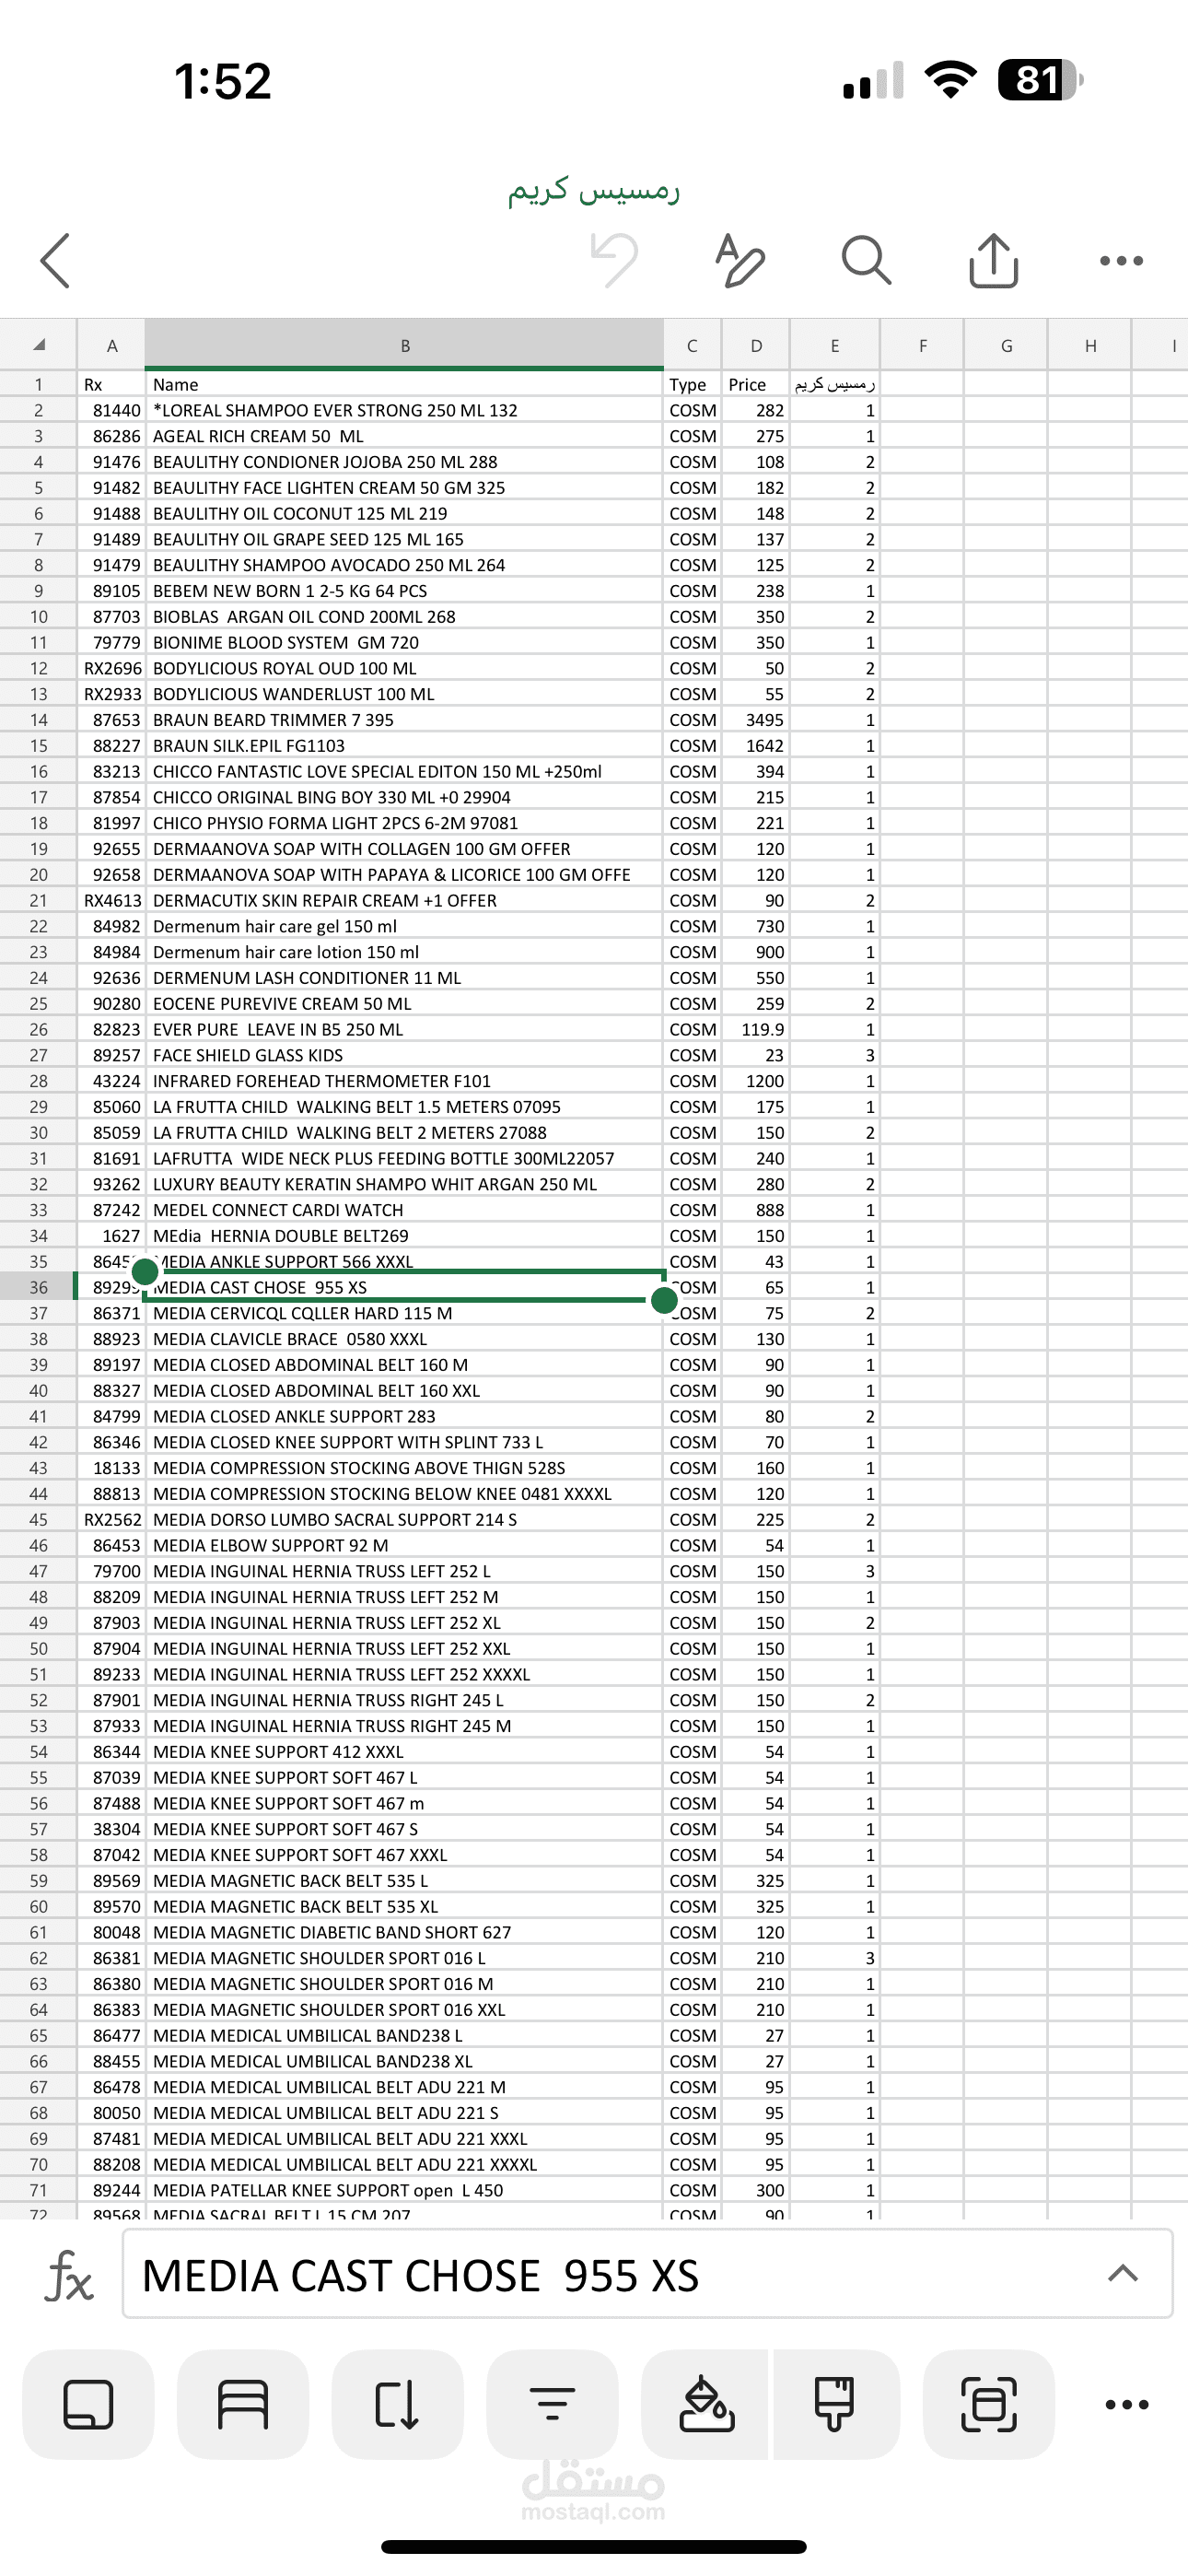Select cell 'BEBEM NEW BORN 1 2-5 KG 64 PCS'
This screenshot has height=2576, width=1188.
pyautogui.click(x=405, y=591)
